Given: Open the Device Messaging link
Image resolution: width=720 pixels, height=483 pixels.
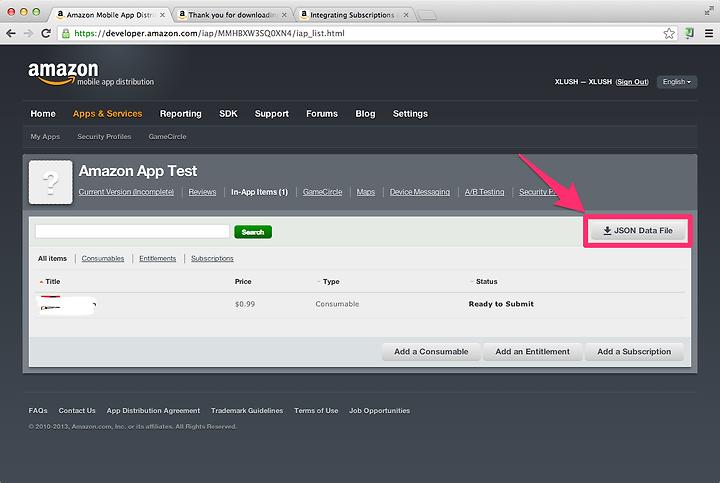Looking at the screenshot, I should coord(420,192).
